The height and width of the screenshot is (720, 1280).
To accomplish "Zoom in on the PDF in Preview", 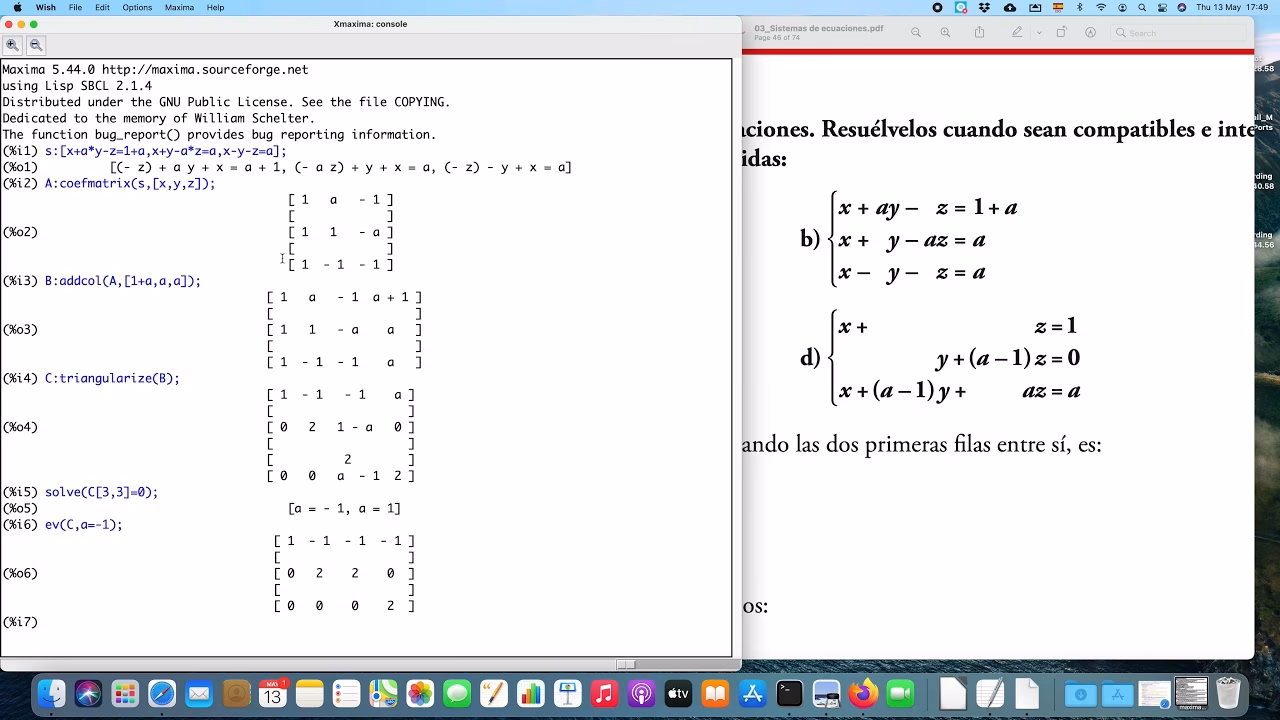I will [x=945, y=33].
